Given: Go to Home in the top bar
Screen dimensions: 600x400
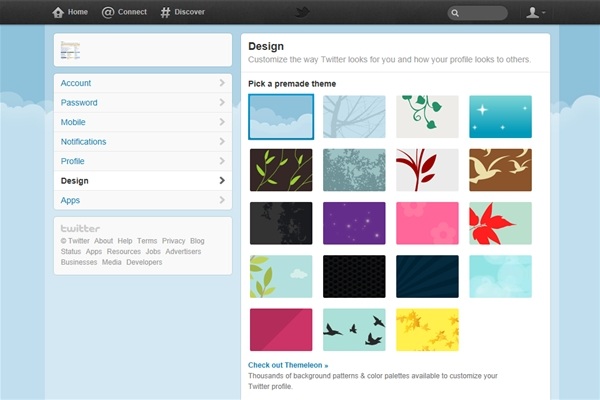Looking at the screenshot, I should tap(78, 12).
